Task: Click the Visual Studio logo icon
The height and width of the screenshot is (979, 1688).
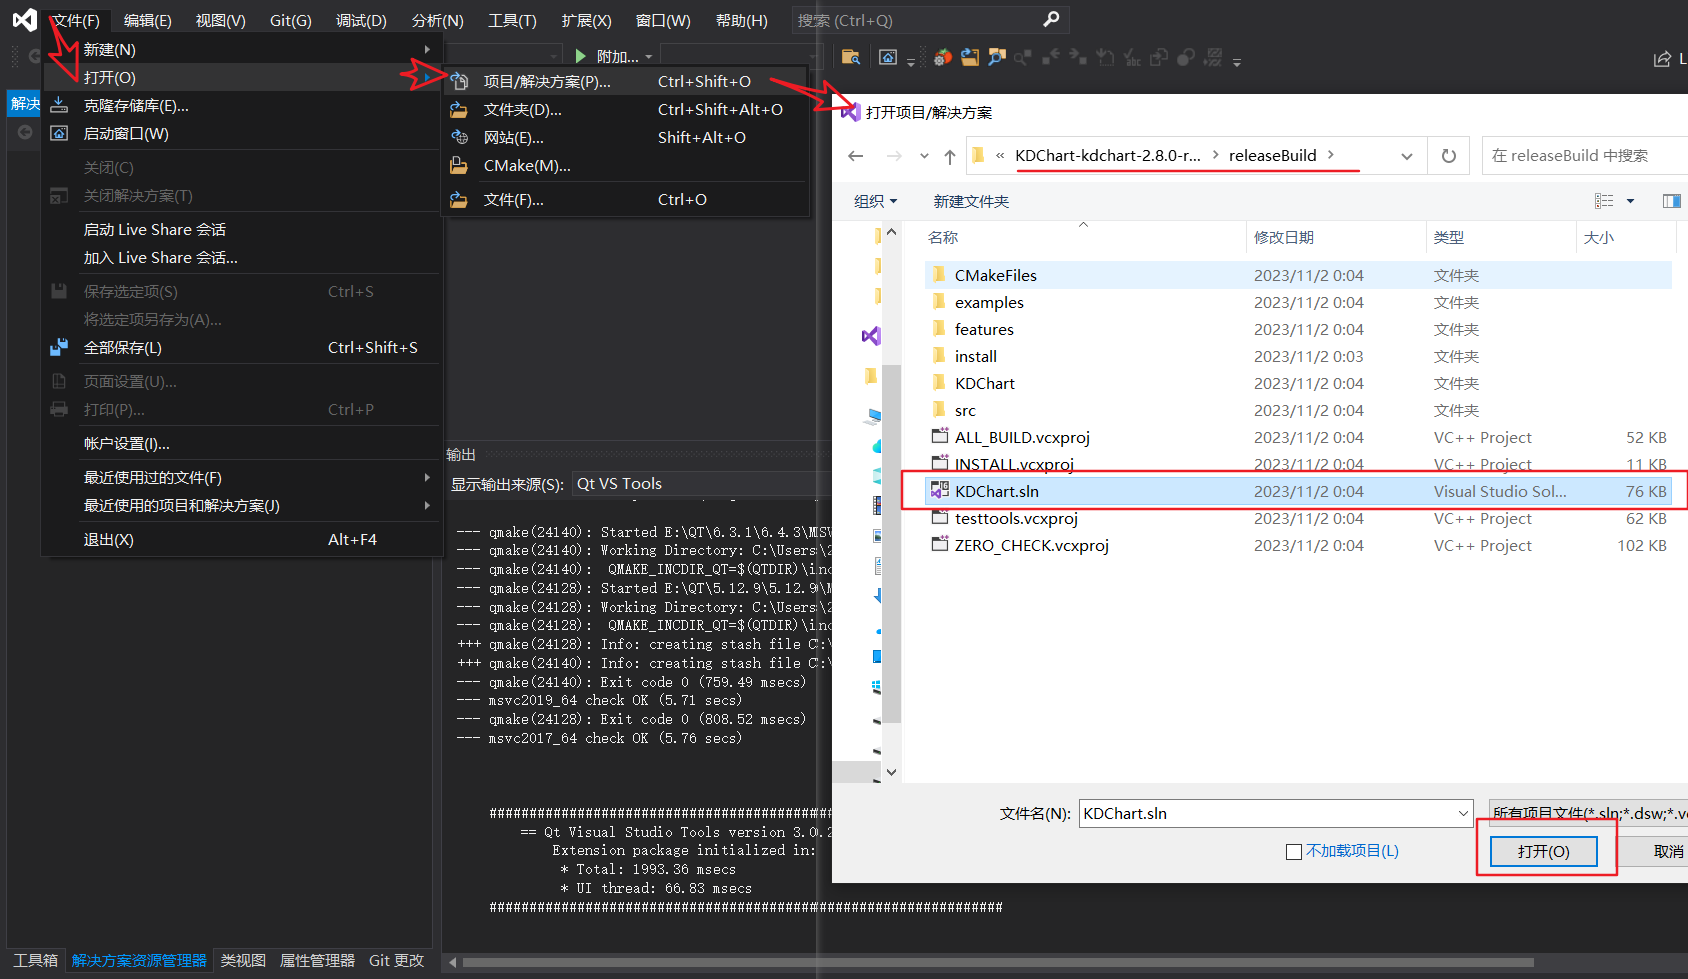Action: (25, 19)
